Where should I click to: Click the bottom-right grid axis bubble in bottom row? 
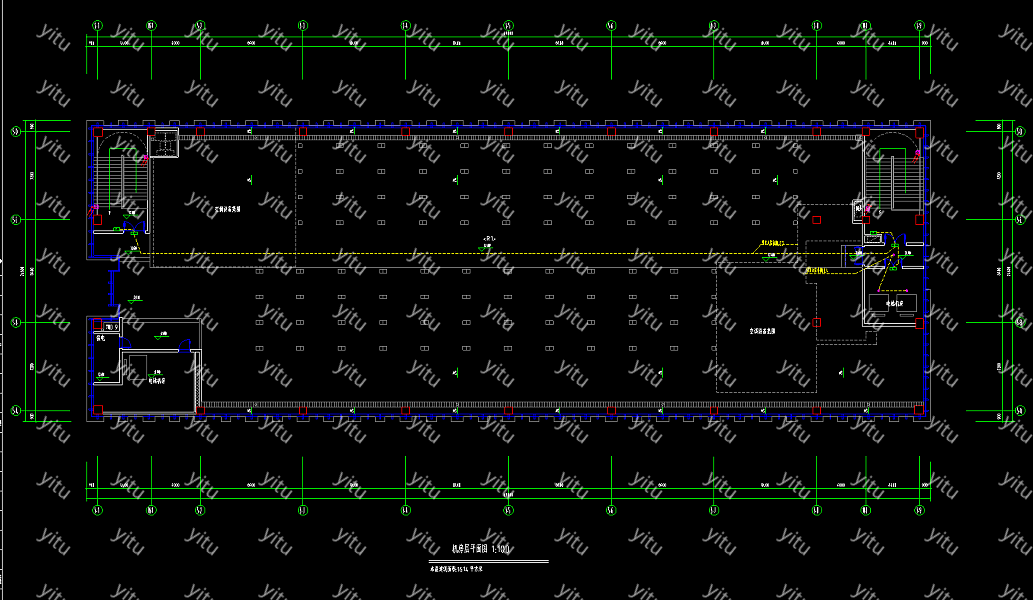tap(919, 510)
